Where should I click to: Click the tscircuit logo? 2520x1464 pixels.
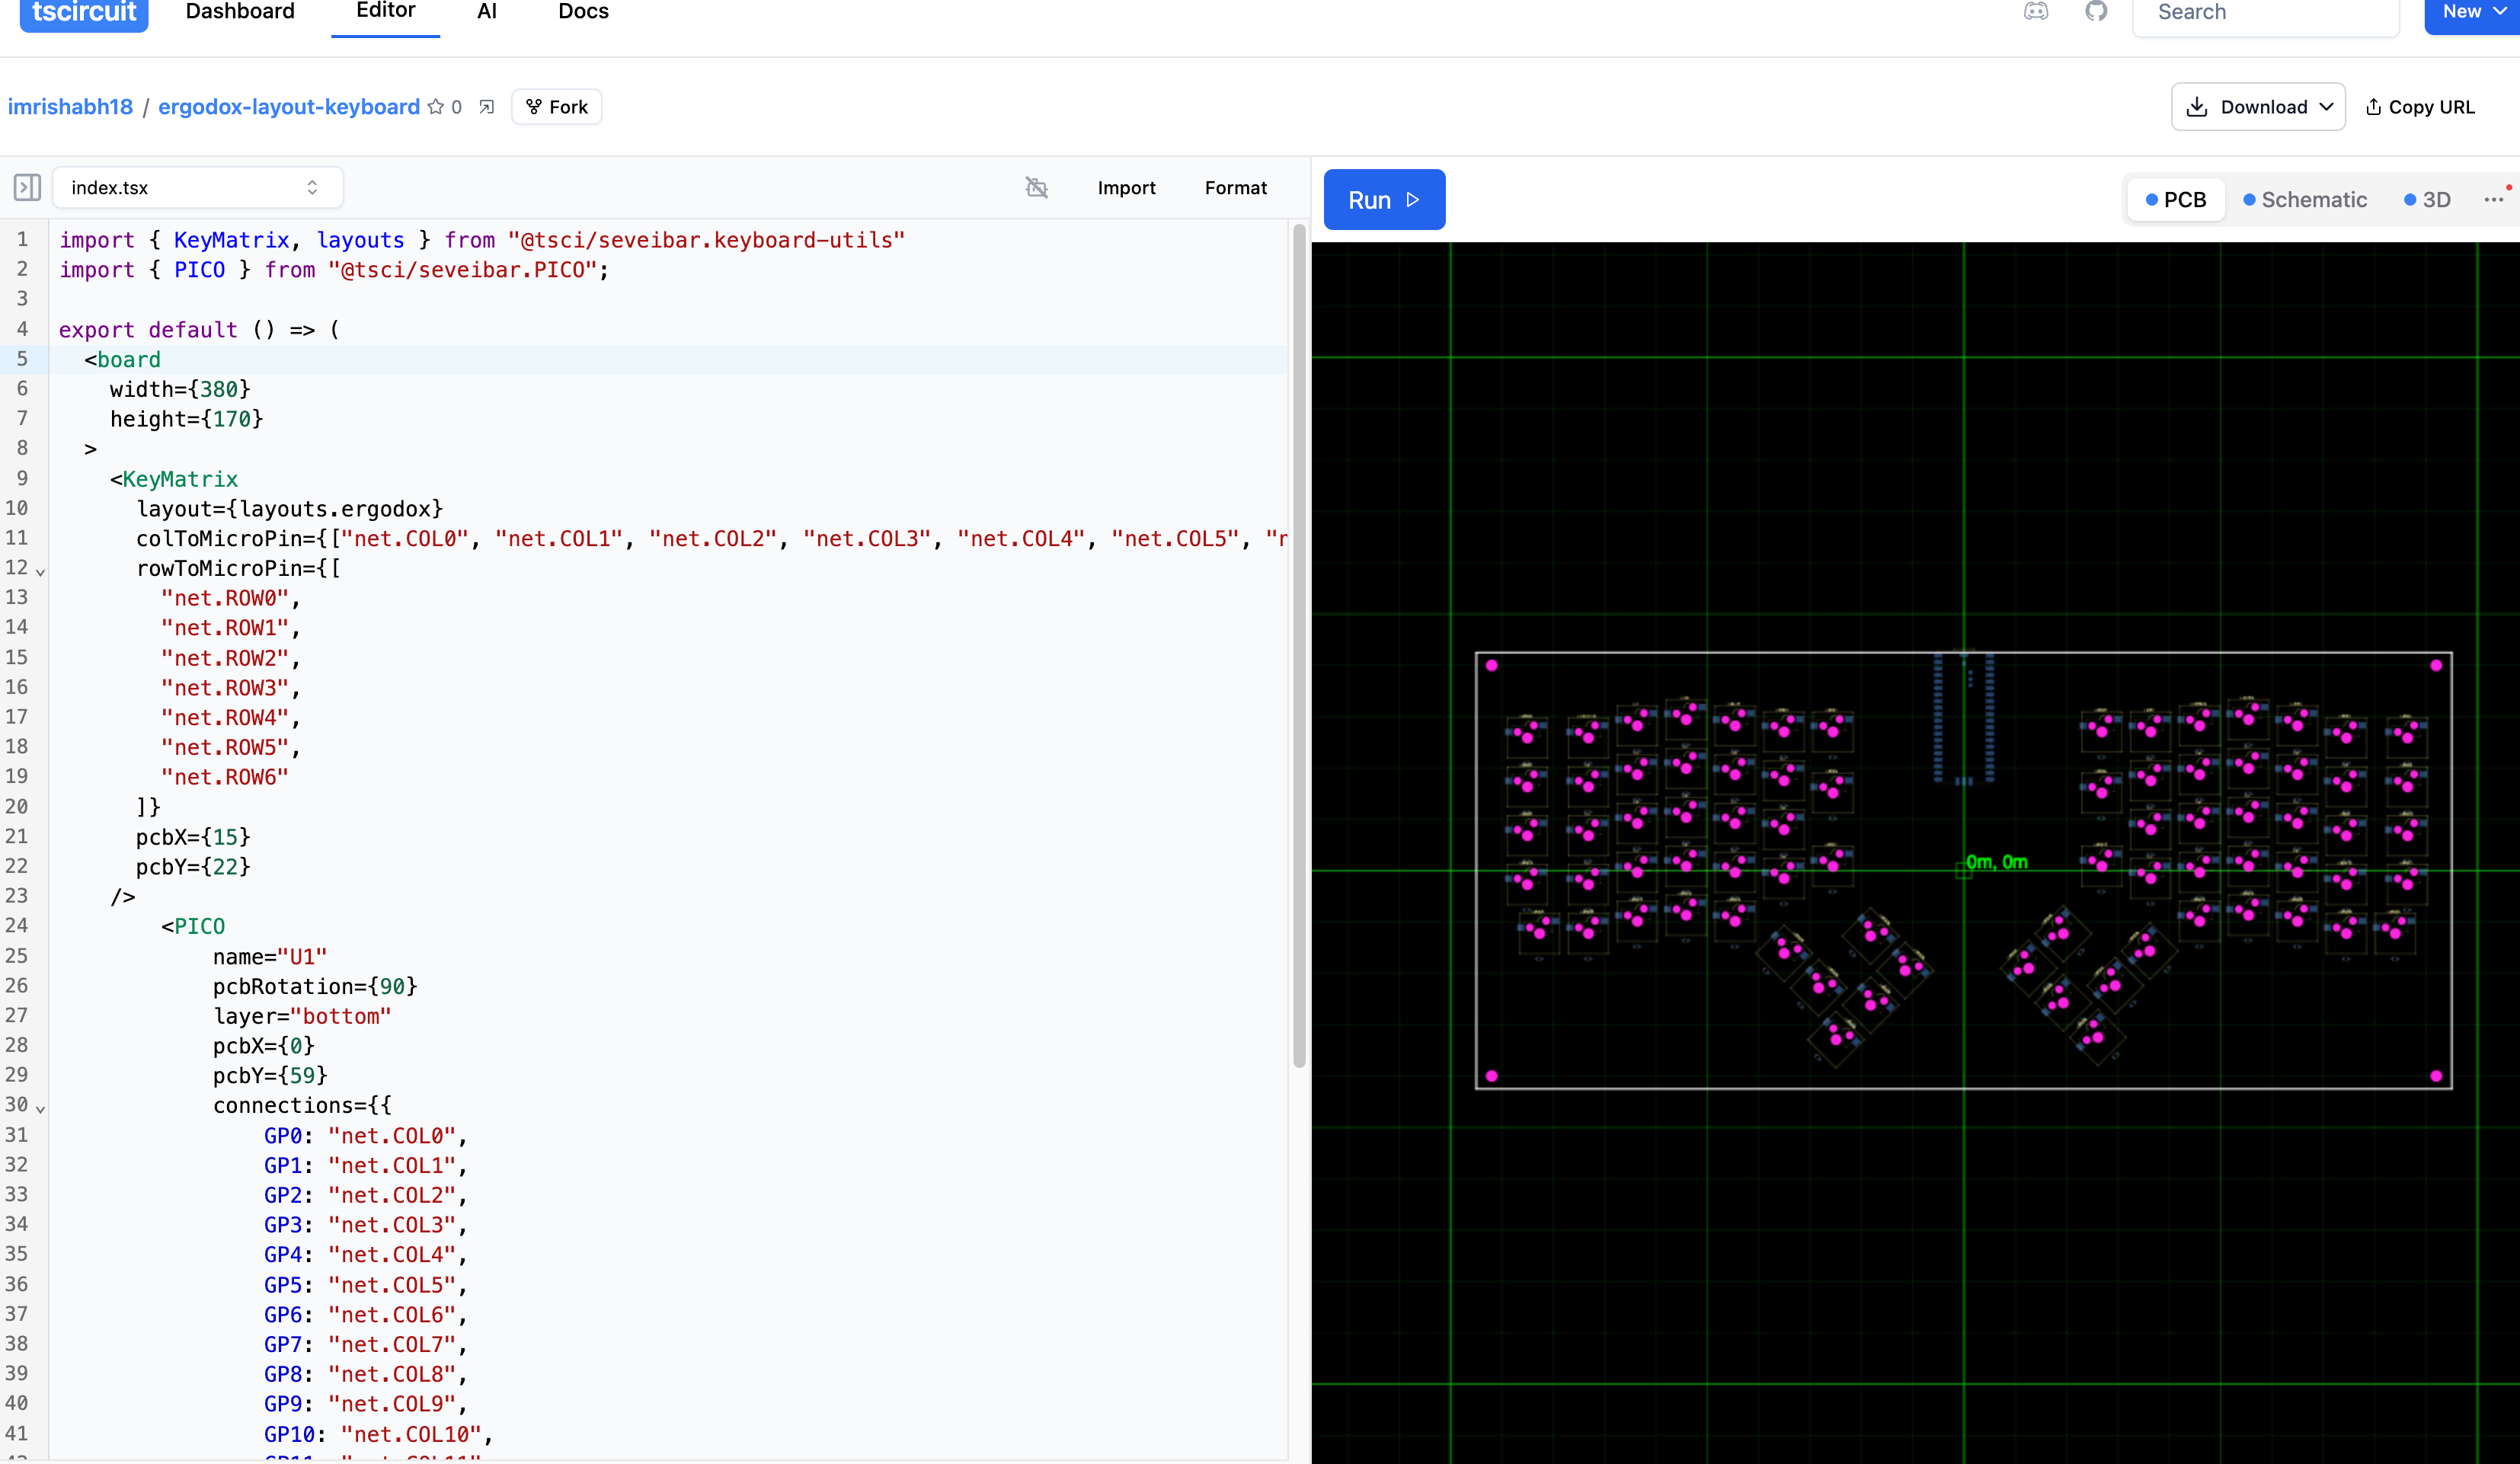coord(83,12)
